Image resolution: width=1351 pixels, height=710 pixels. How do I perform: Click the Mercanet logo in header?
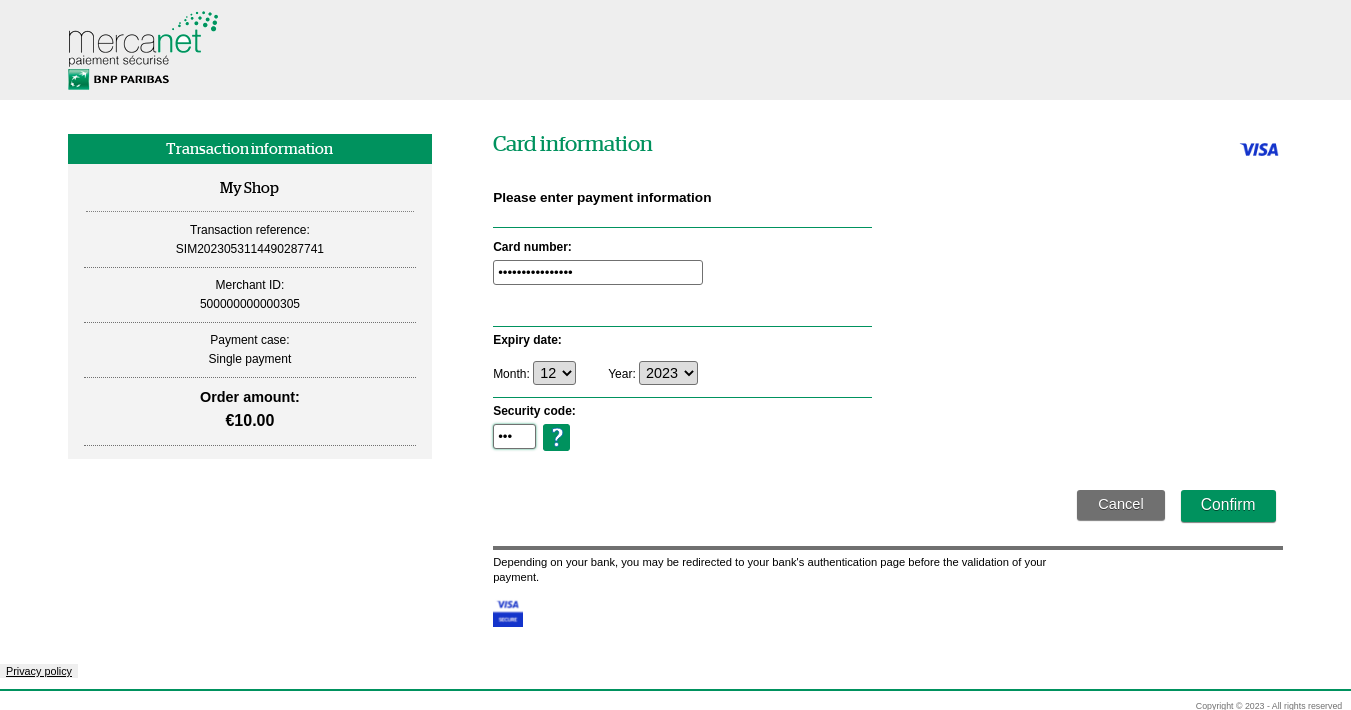coord(142,39)
